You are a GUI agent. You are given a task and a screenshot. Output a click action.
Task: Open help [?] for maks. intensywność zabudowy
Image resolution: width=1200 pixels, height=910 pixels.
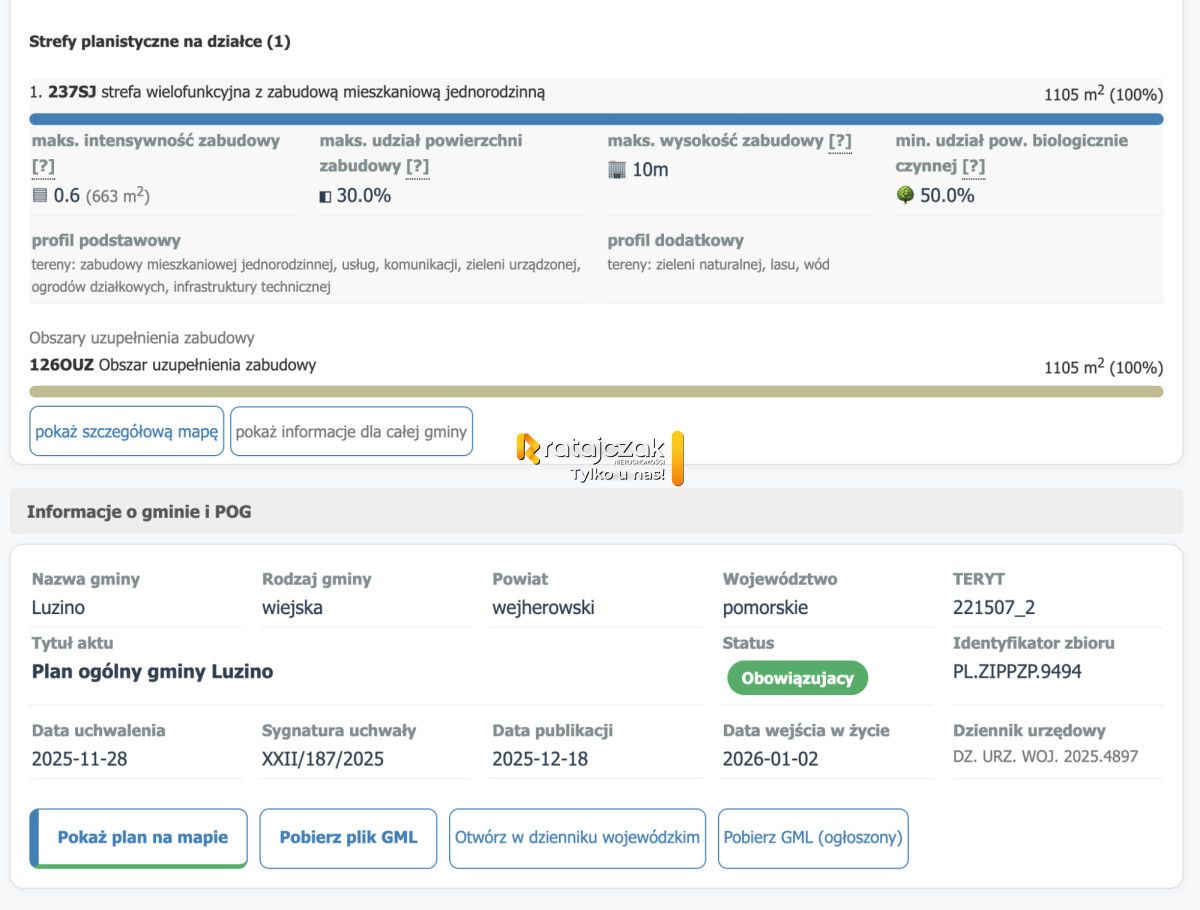coord(43,166)
